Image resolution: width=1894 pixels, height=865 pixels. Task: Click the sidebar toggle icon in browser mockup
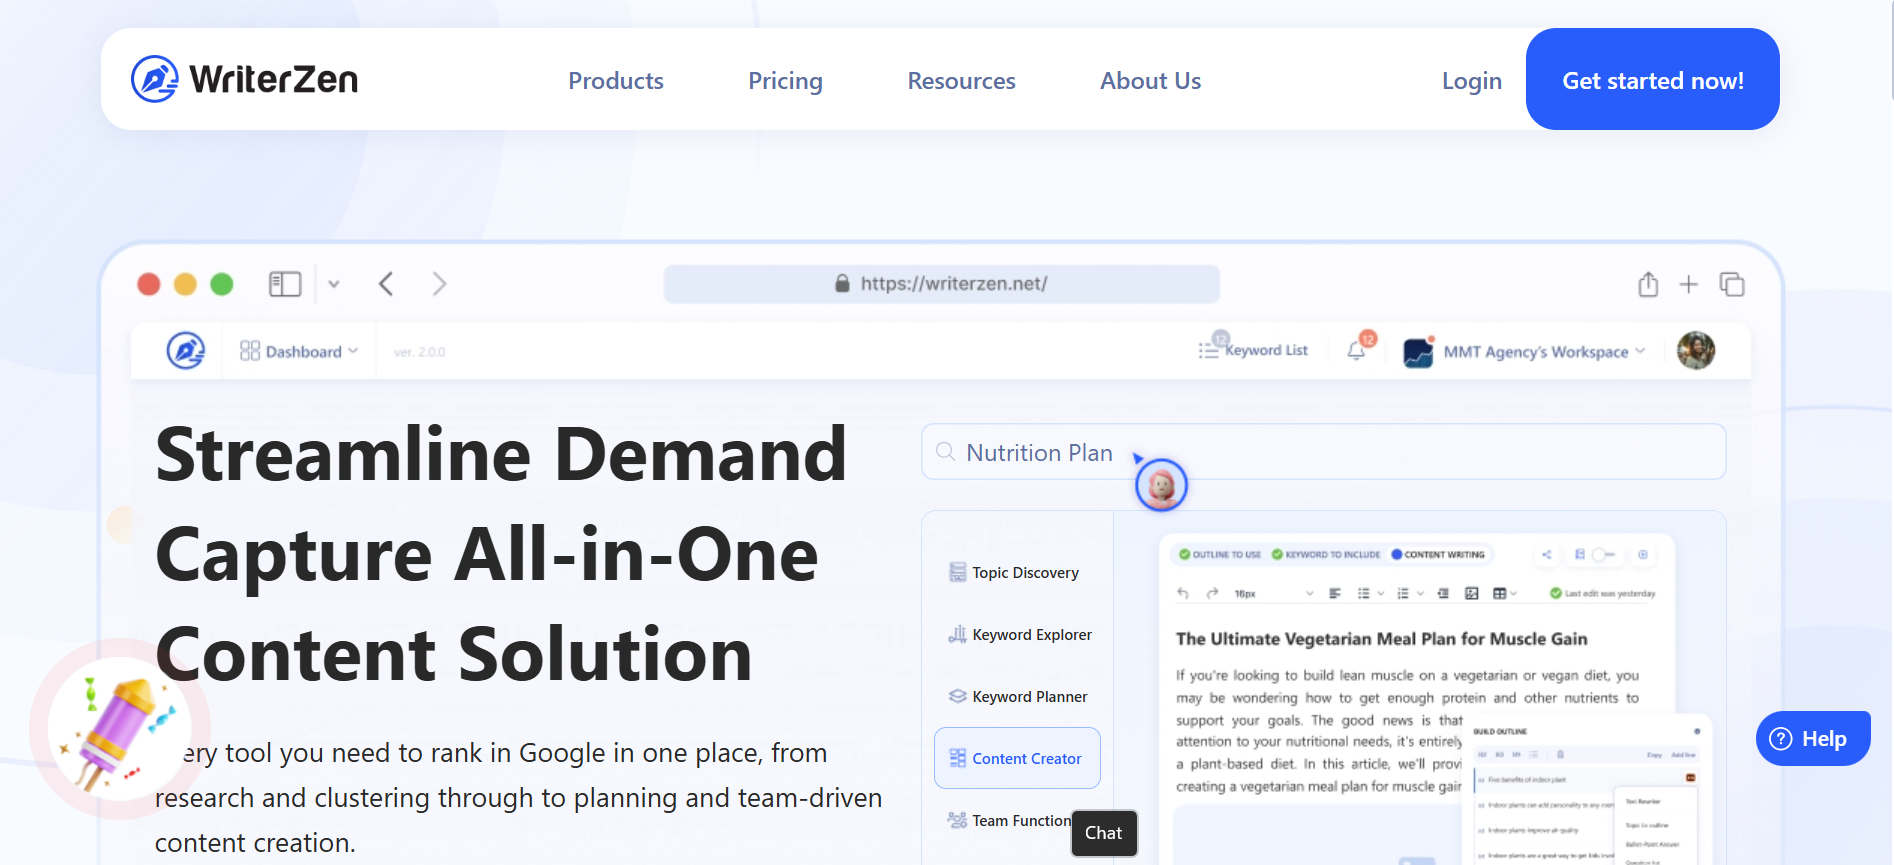tap(285, 284)
